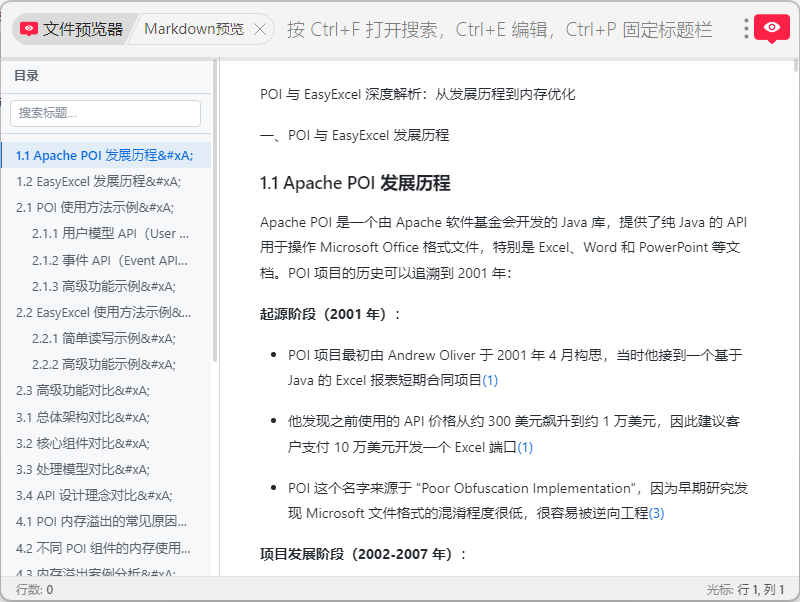Screen dimensions: 800x602
Task: Open outline item 2.2.1 简单读写示例
Action: point(106,338)
